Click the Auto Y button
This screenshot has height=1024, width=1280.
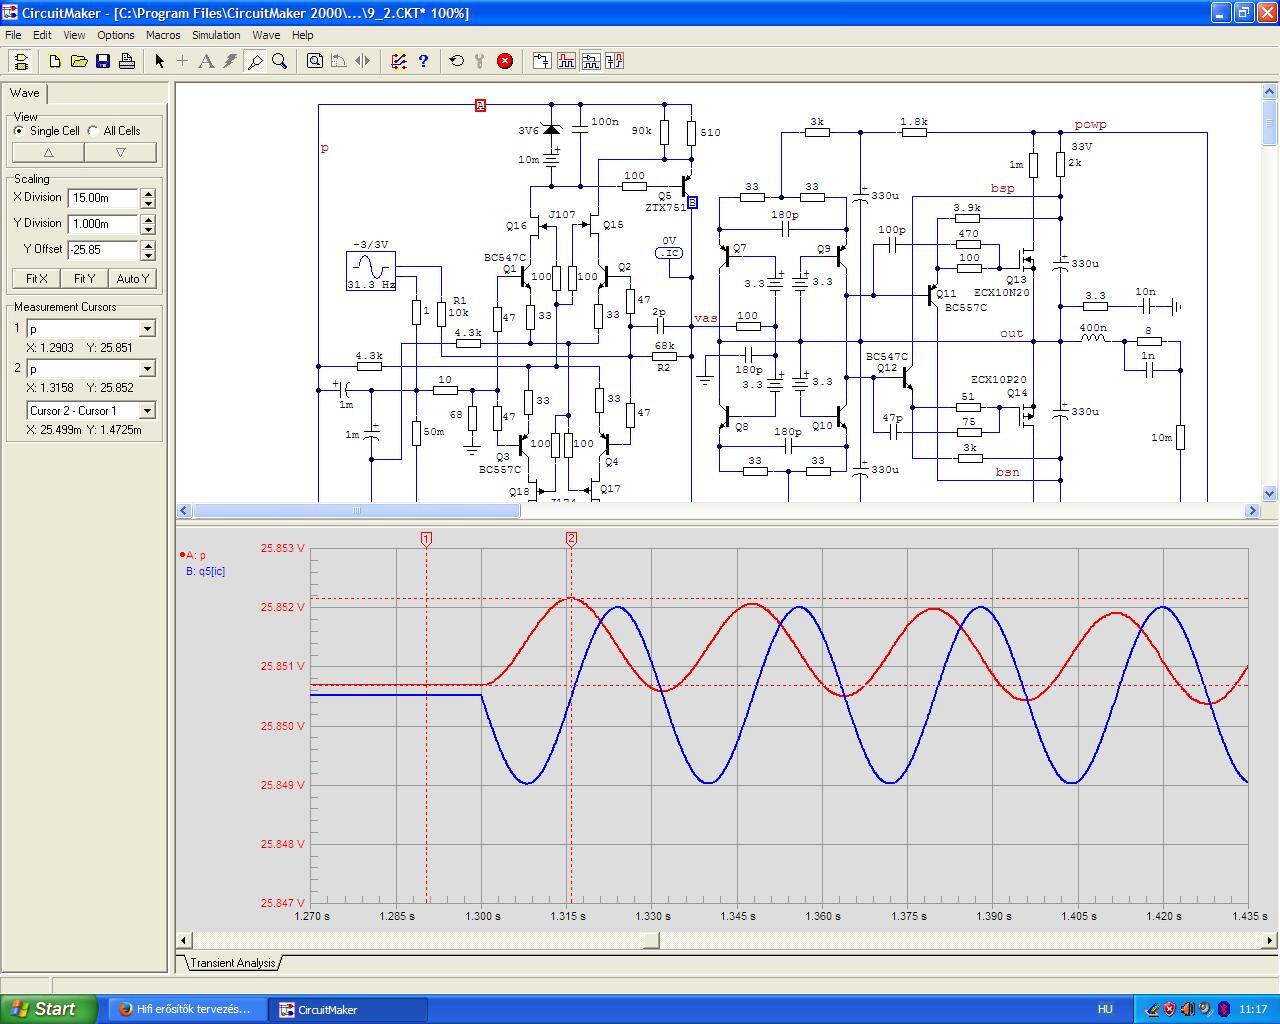(132, 279)
